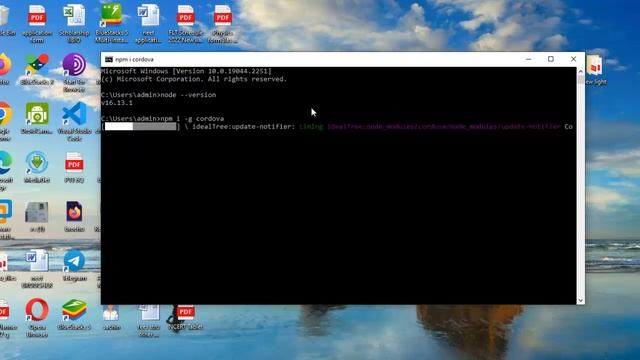640x360 pixels.
Task: Click the 'npm i cordova' window title text
Action: [x=134, y=60]
